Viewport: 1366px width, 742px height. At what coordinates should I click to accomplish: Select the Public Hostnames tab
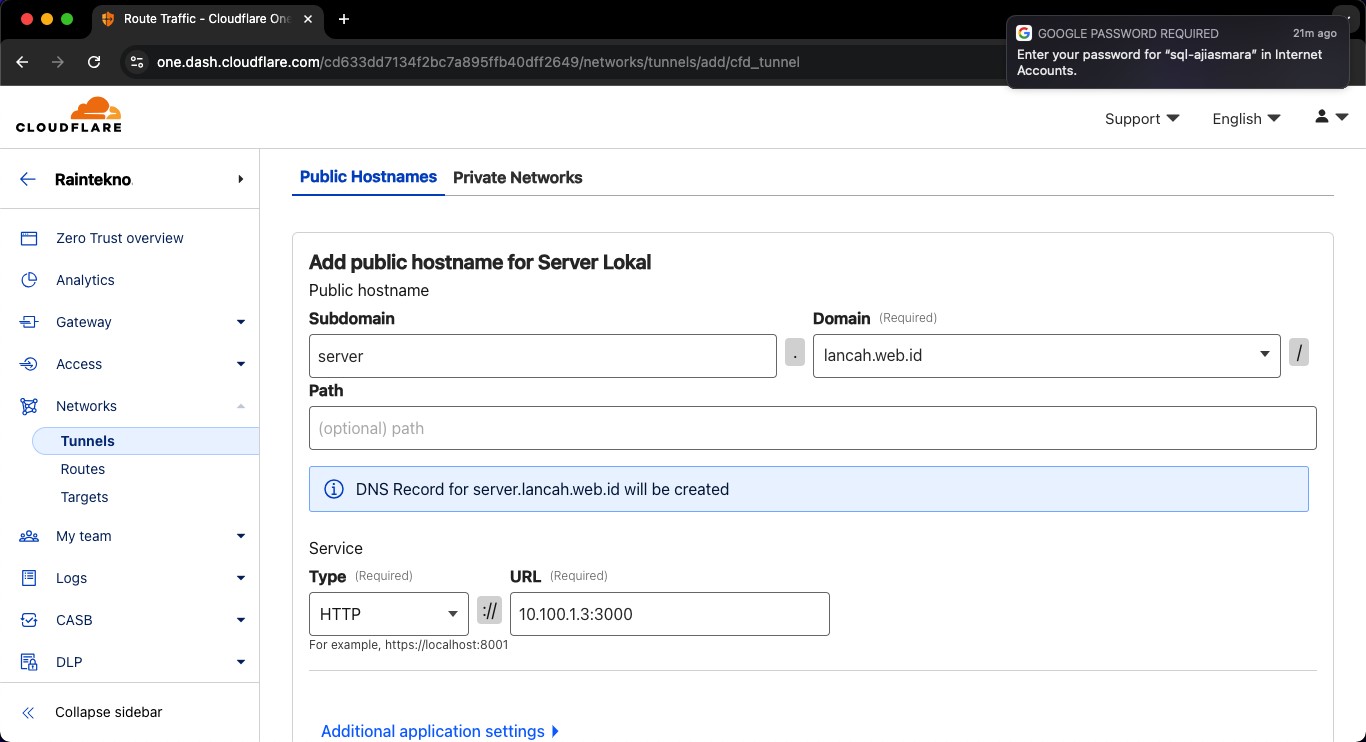368,177
